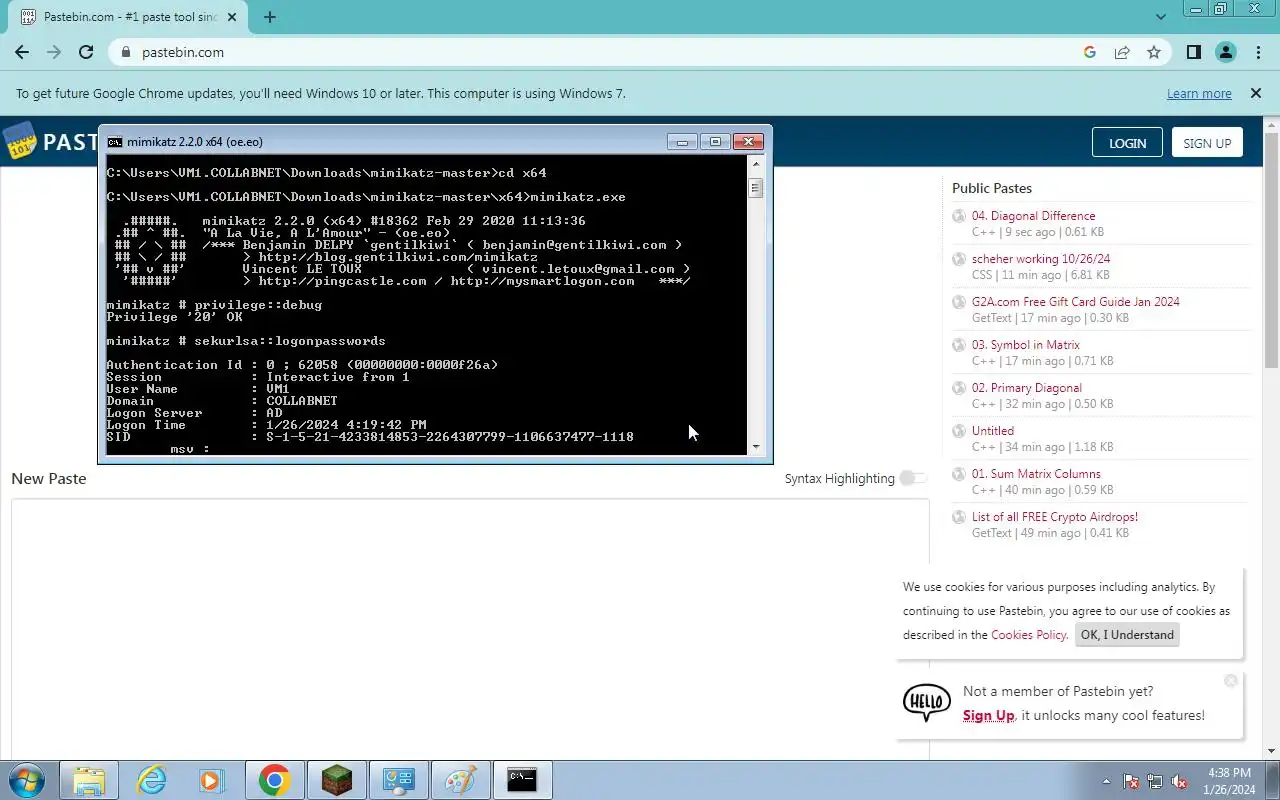Click the pastebin.com address bar URL
1280x800 pixels.
click(183, 52)
